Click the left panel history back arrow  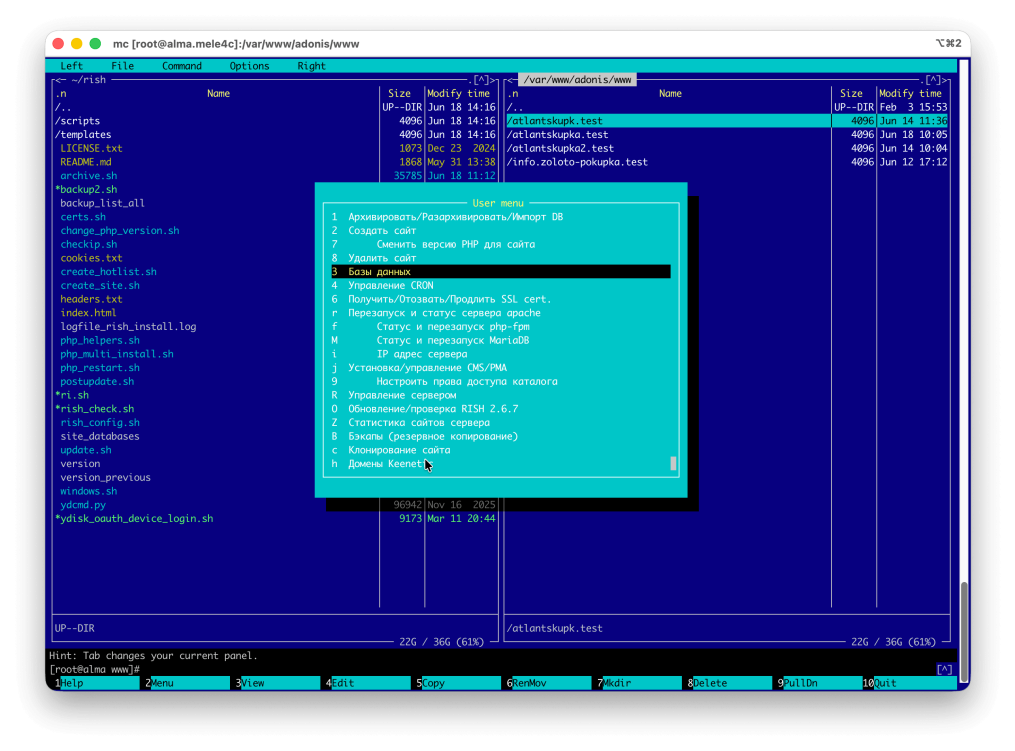click(60, 80)
